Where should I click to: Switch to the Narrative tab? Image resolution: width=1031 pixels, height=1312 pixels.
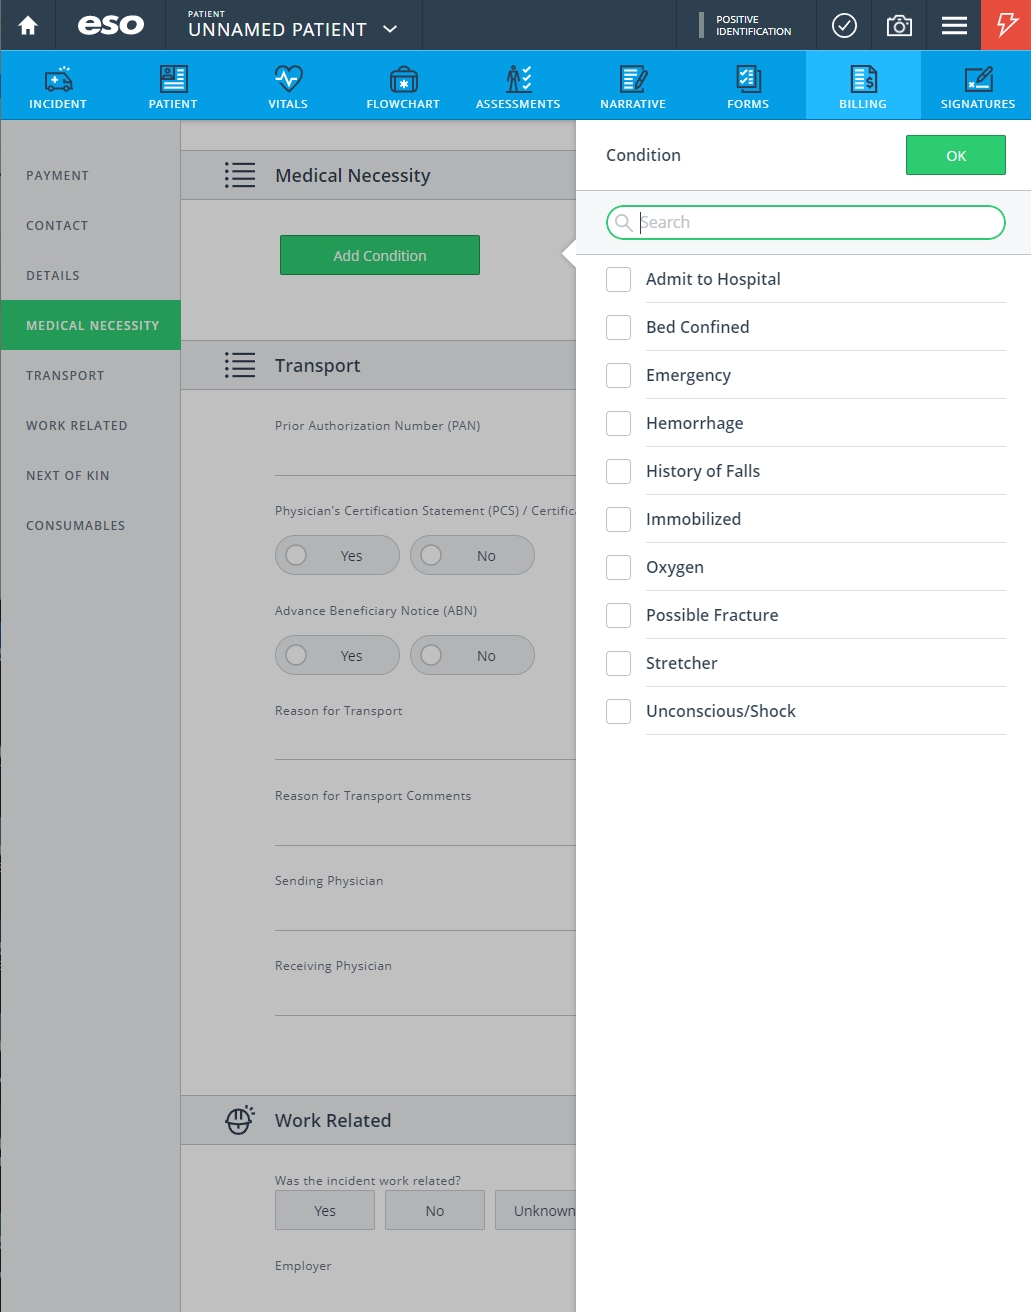pyautogui.click(x=633, y=86)
